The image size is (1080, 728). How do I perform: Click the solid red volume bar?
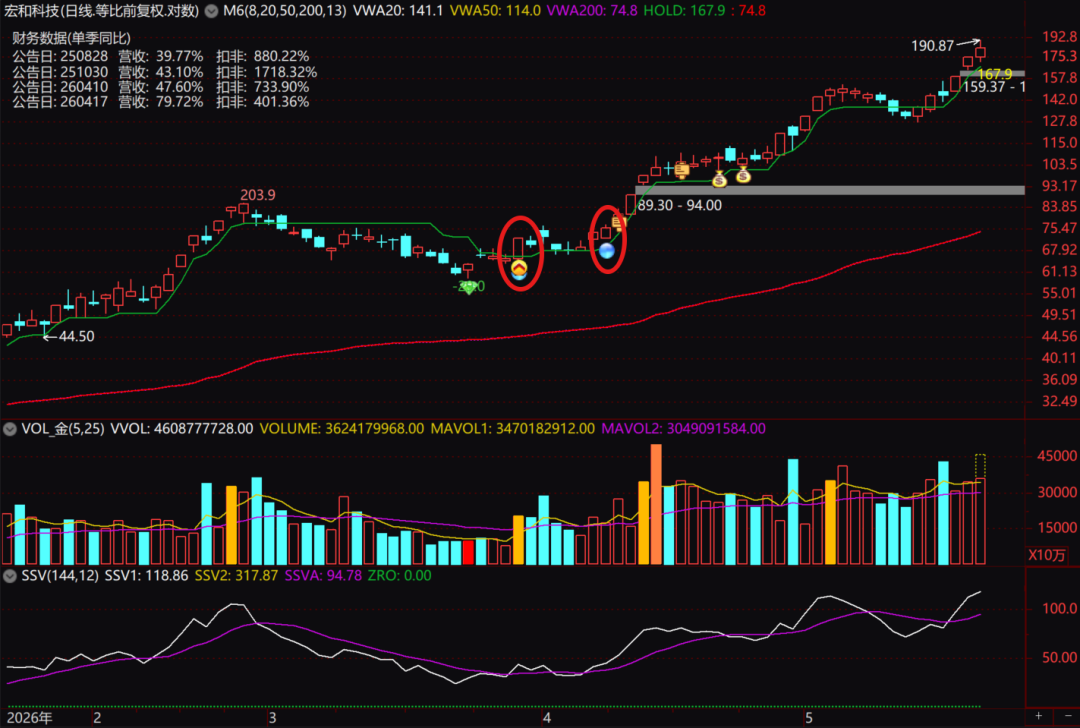point(468,552)
